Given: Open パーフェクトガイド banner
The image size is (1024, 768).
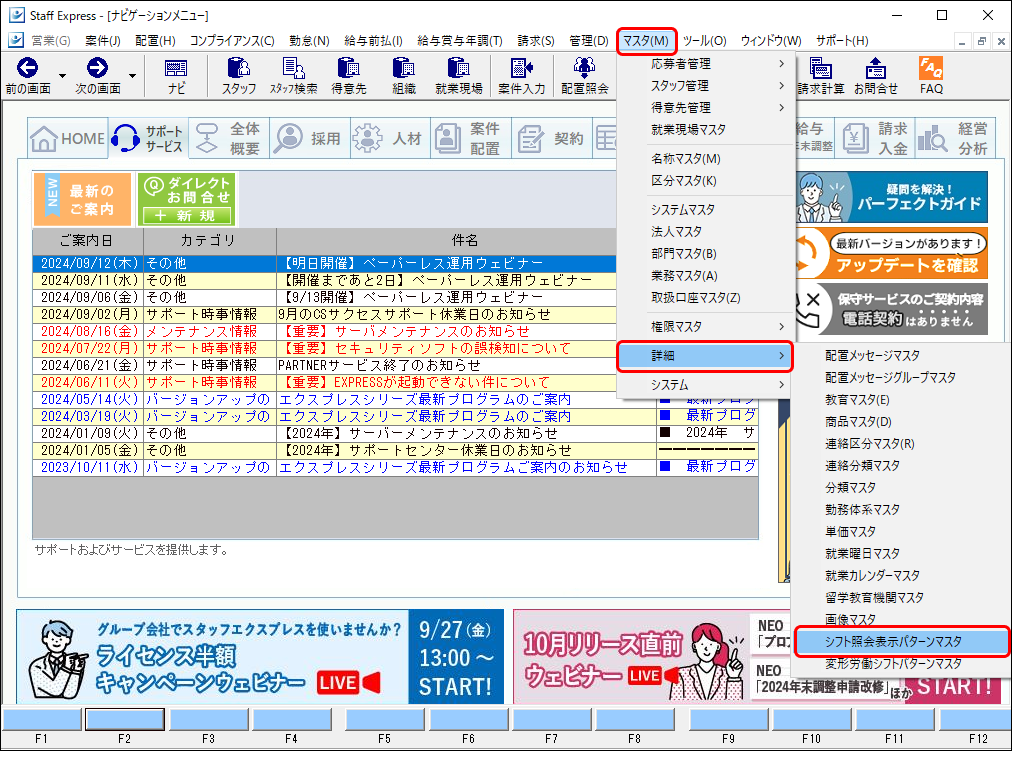Looking at the screenshot, I should [891, 197].
